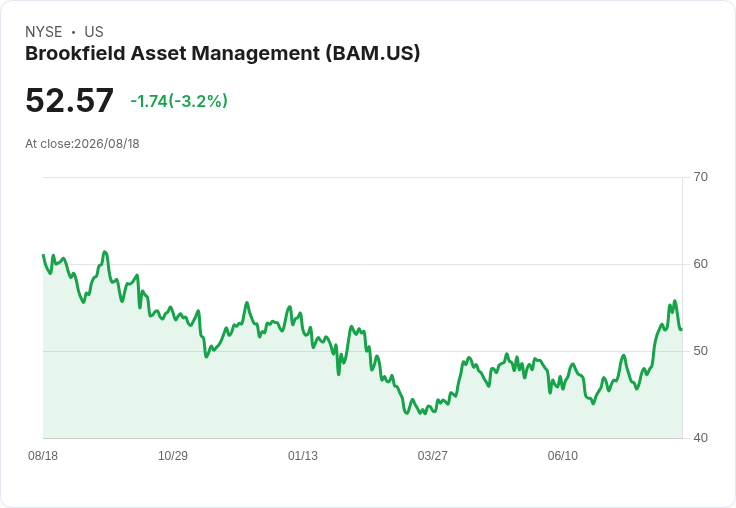Click the US market label
The height and width of the screenshot is (508, 736).
pyautogui.click(x=94, y=32)
